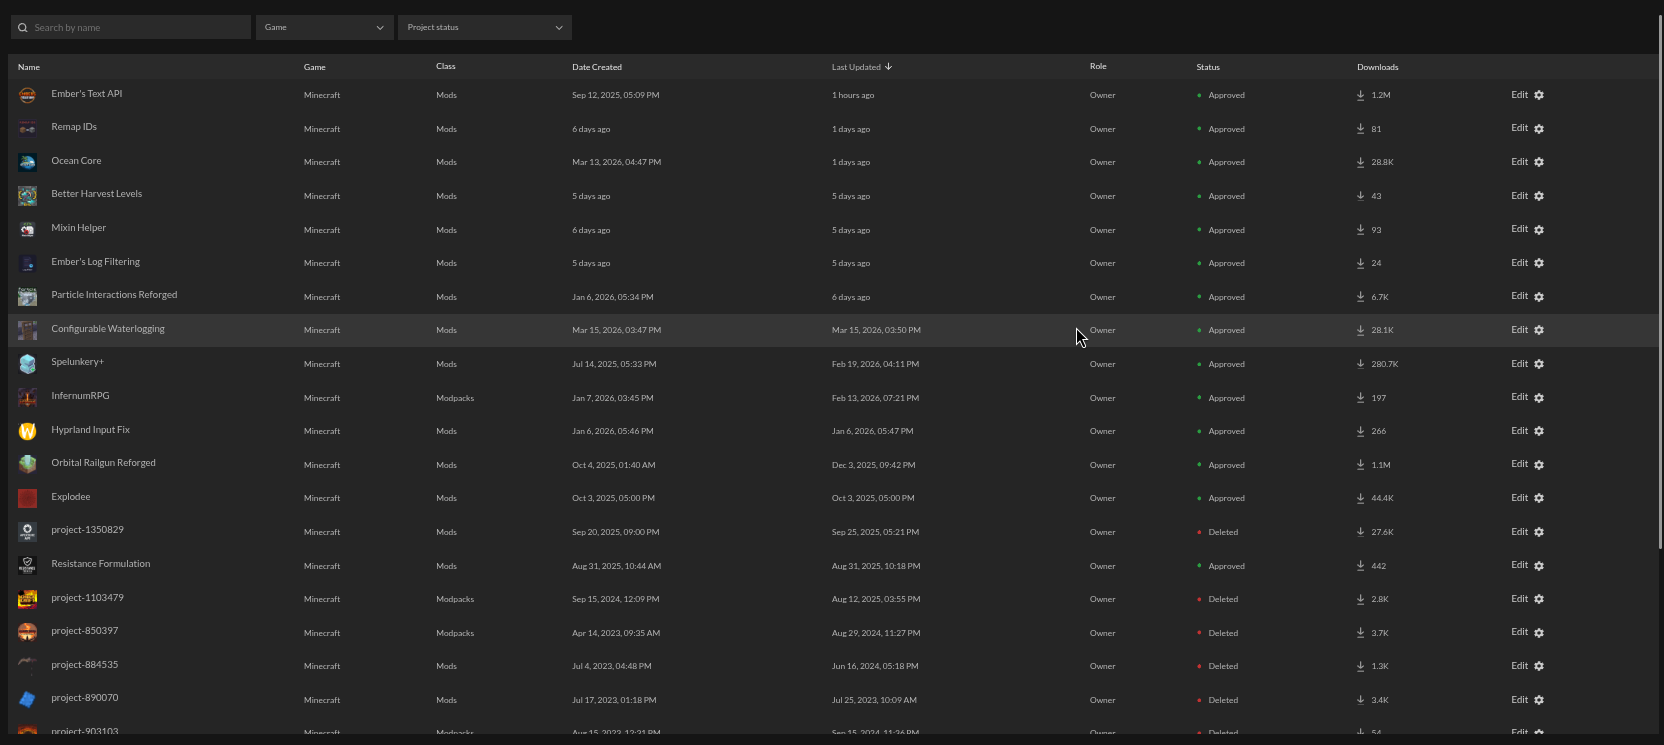Click download icon in Ember's Text API row
Image resolution: width=1664 pixels, height=745 pixels.
[x=1360, y=95]
